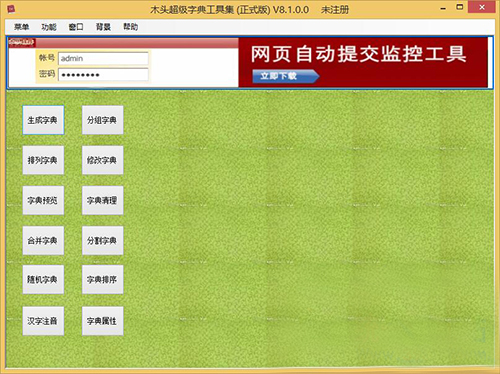Click the 生成字典 button
This screenshot has height=374, width=500.
pyautogui.click(x=43, y=120)
